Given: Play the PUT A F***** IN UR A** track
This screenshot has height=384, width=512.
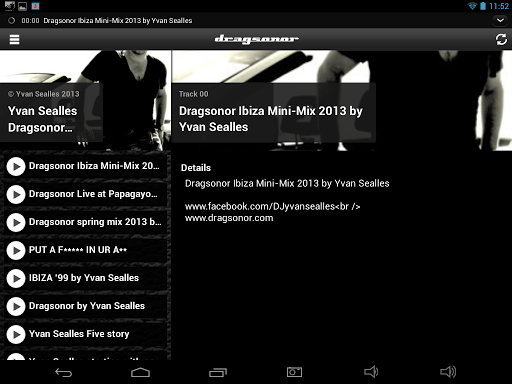Looking at the screenshot, I should point(16,250).
